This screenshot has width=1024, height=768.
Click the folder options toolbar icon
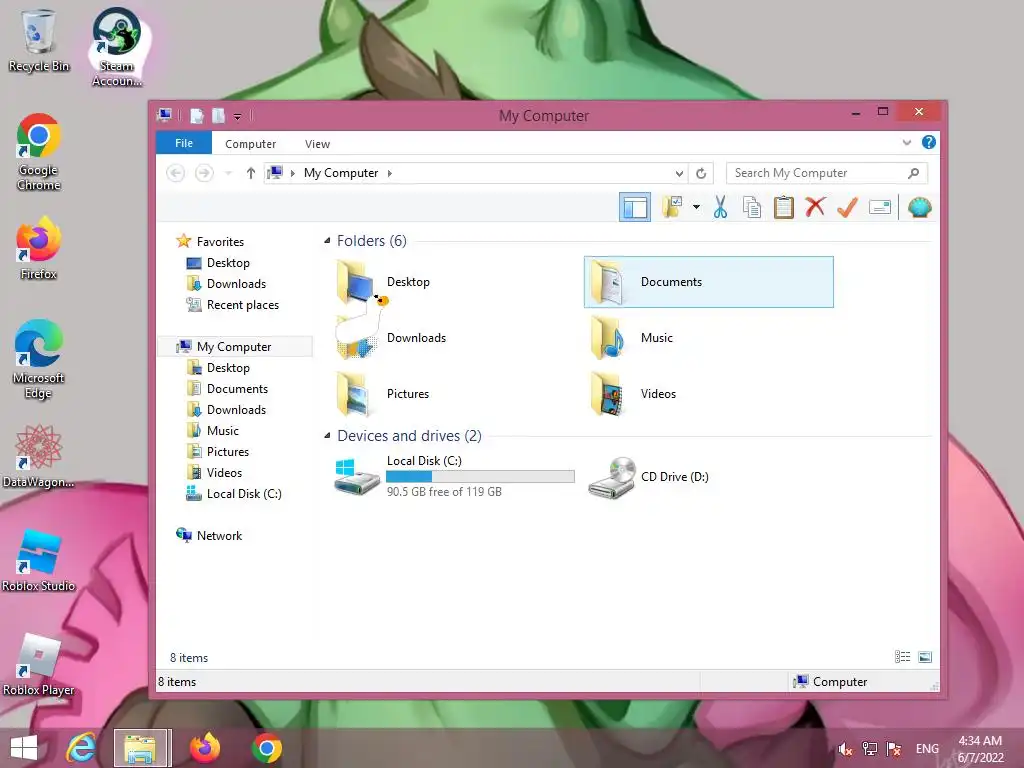tap(671, 207)
